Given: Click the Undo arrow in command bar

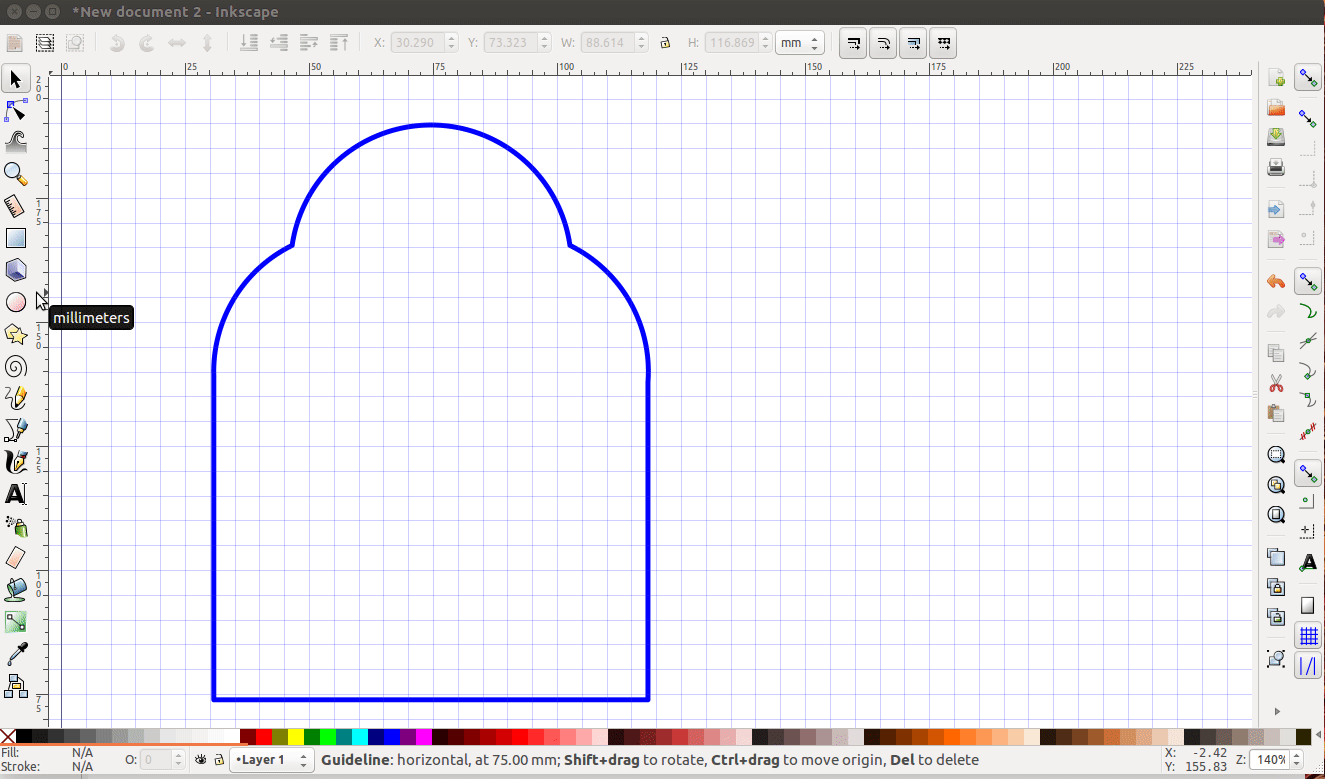Looking at the screenshot, I should 1276,282.
